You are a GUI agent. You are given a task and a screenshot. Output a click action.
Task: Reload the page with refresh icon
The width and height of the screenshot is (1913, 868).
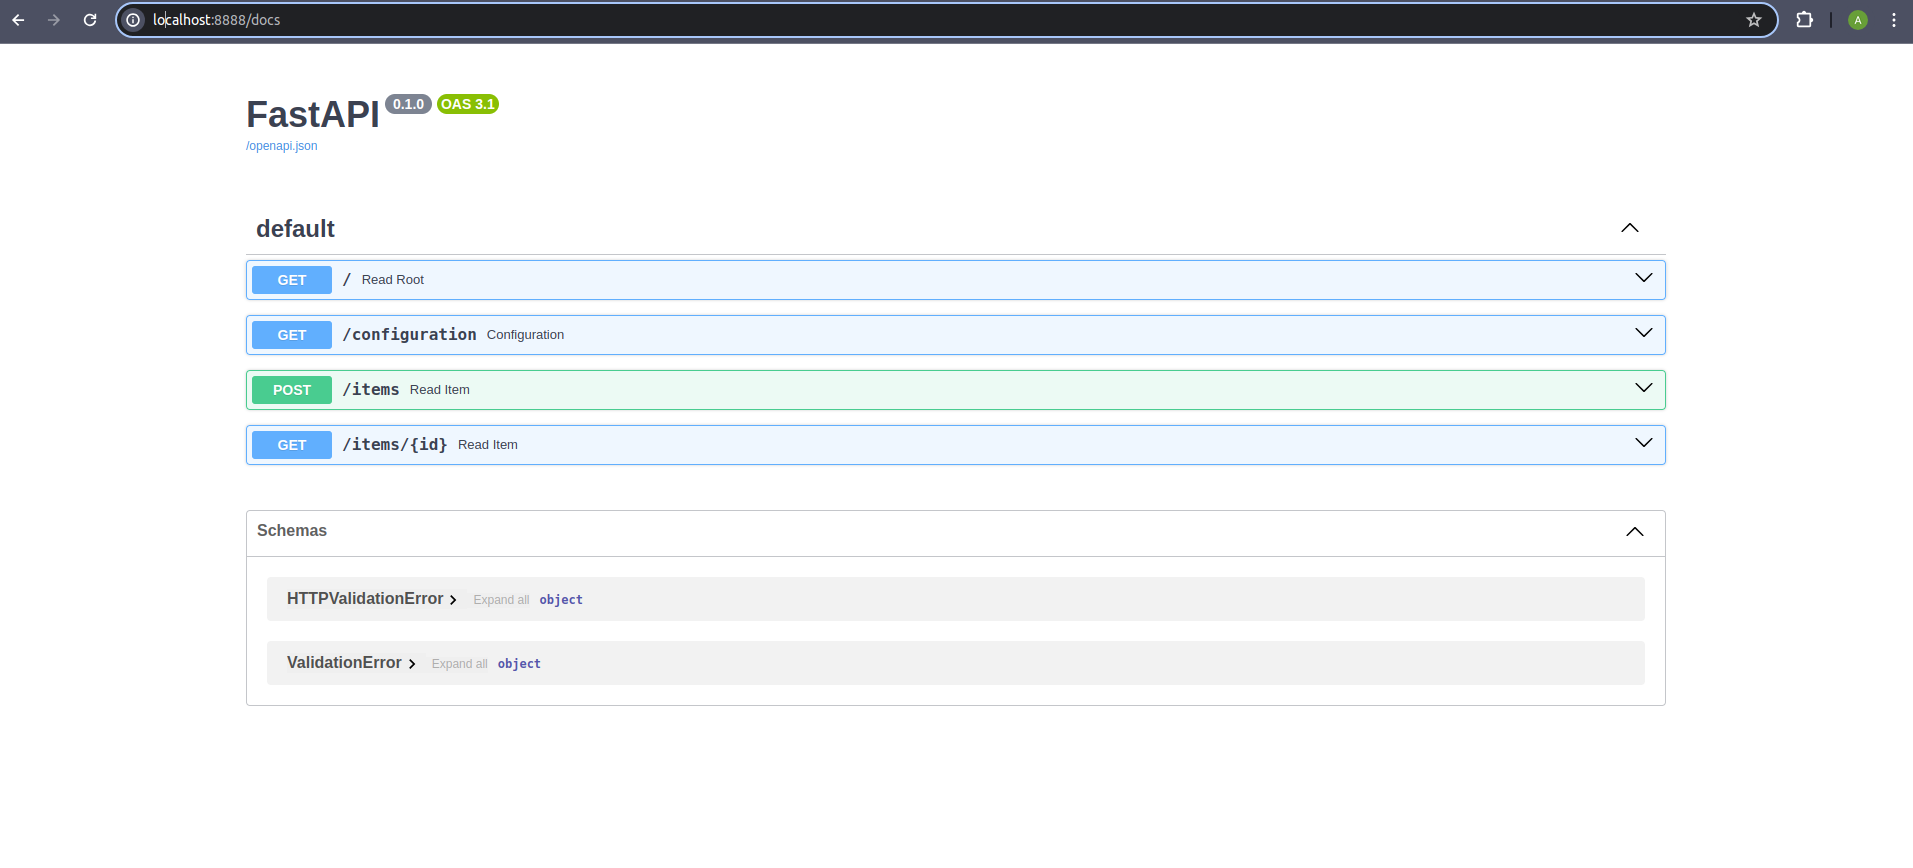[90, 20]
